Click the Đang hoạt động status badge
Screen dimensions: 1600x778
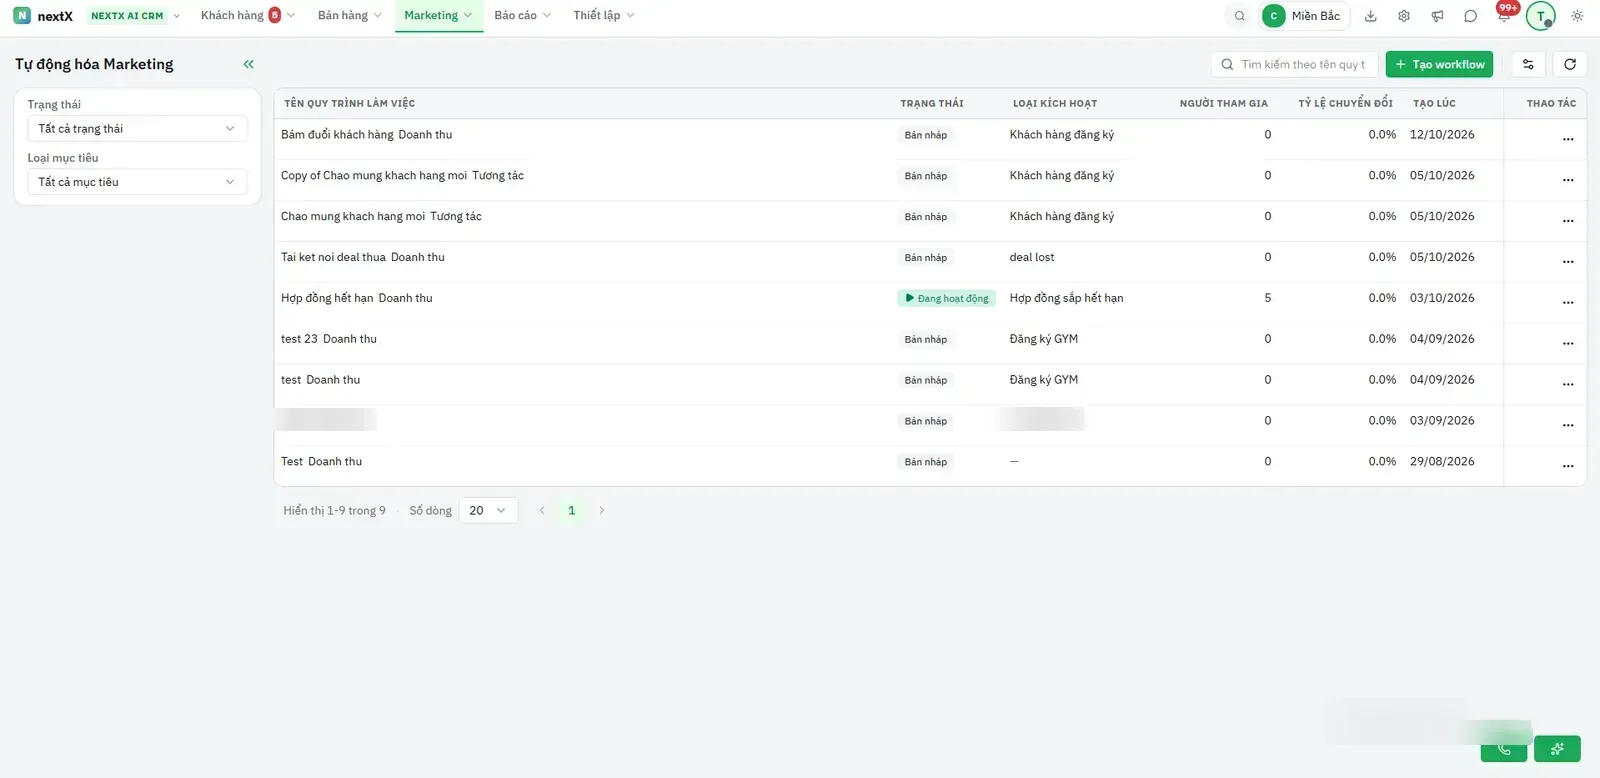coord(946,298)
